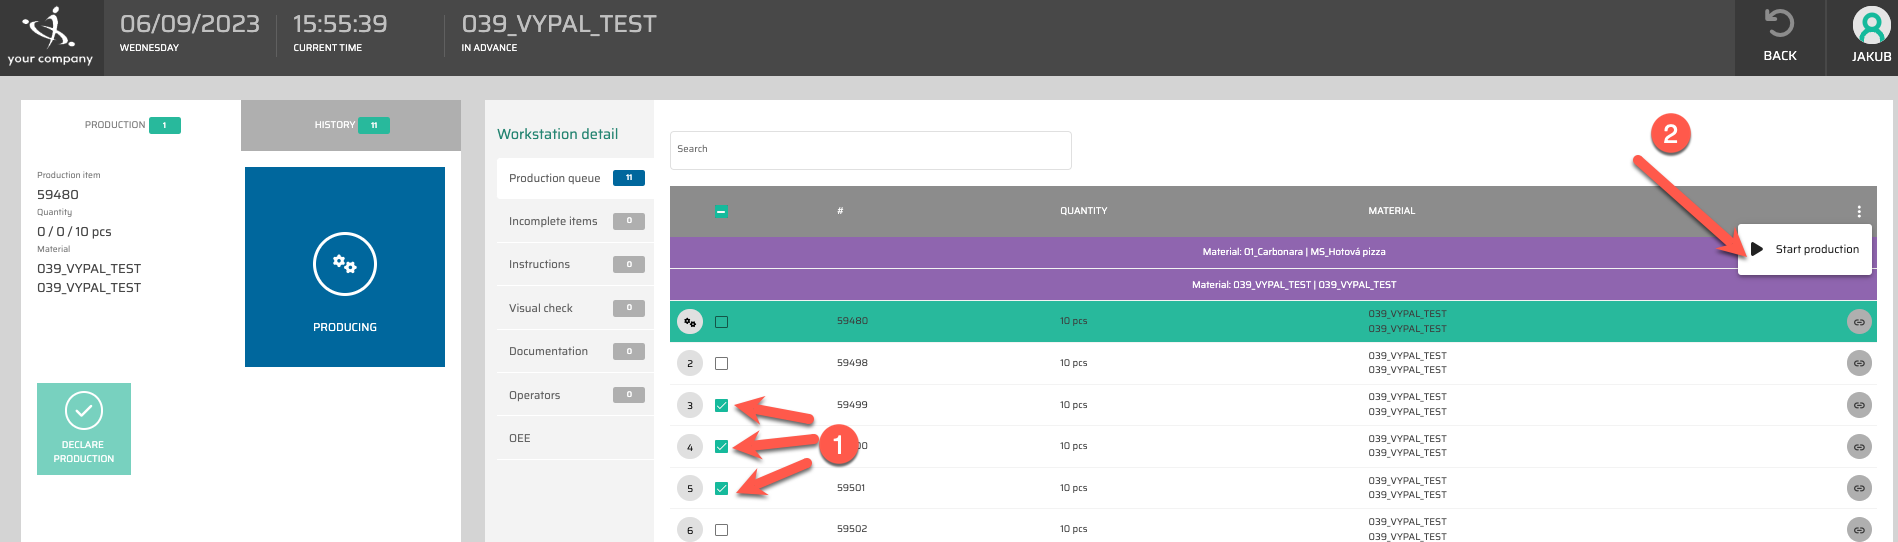The width and height of the screenshot is (1898, 542).
Task: Open the three-dot table options menu
Action: (x=1858, y=211)
